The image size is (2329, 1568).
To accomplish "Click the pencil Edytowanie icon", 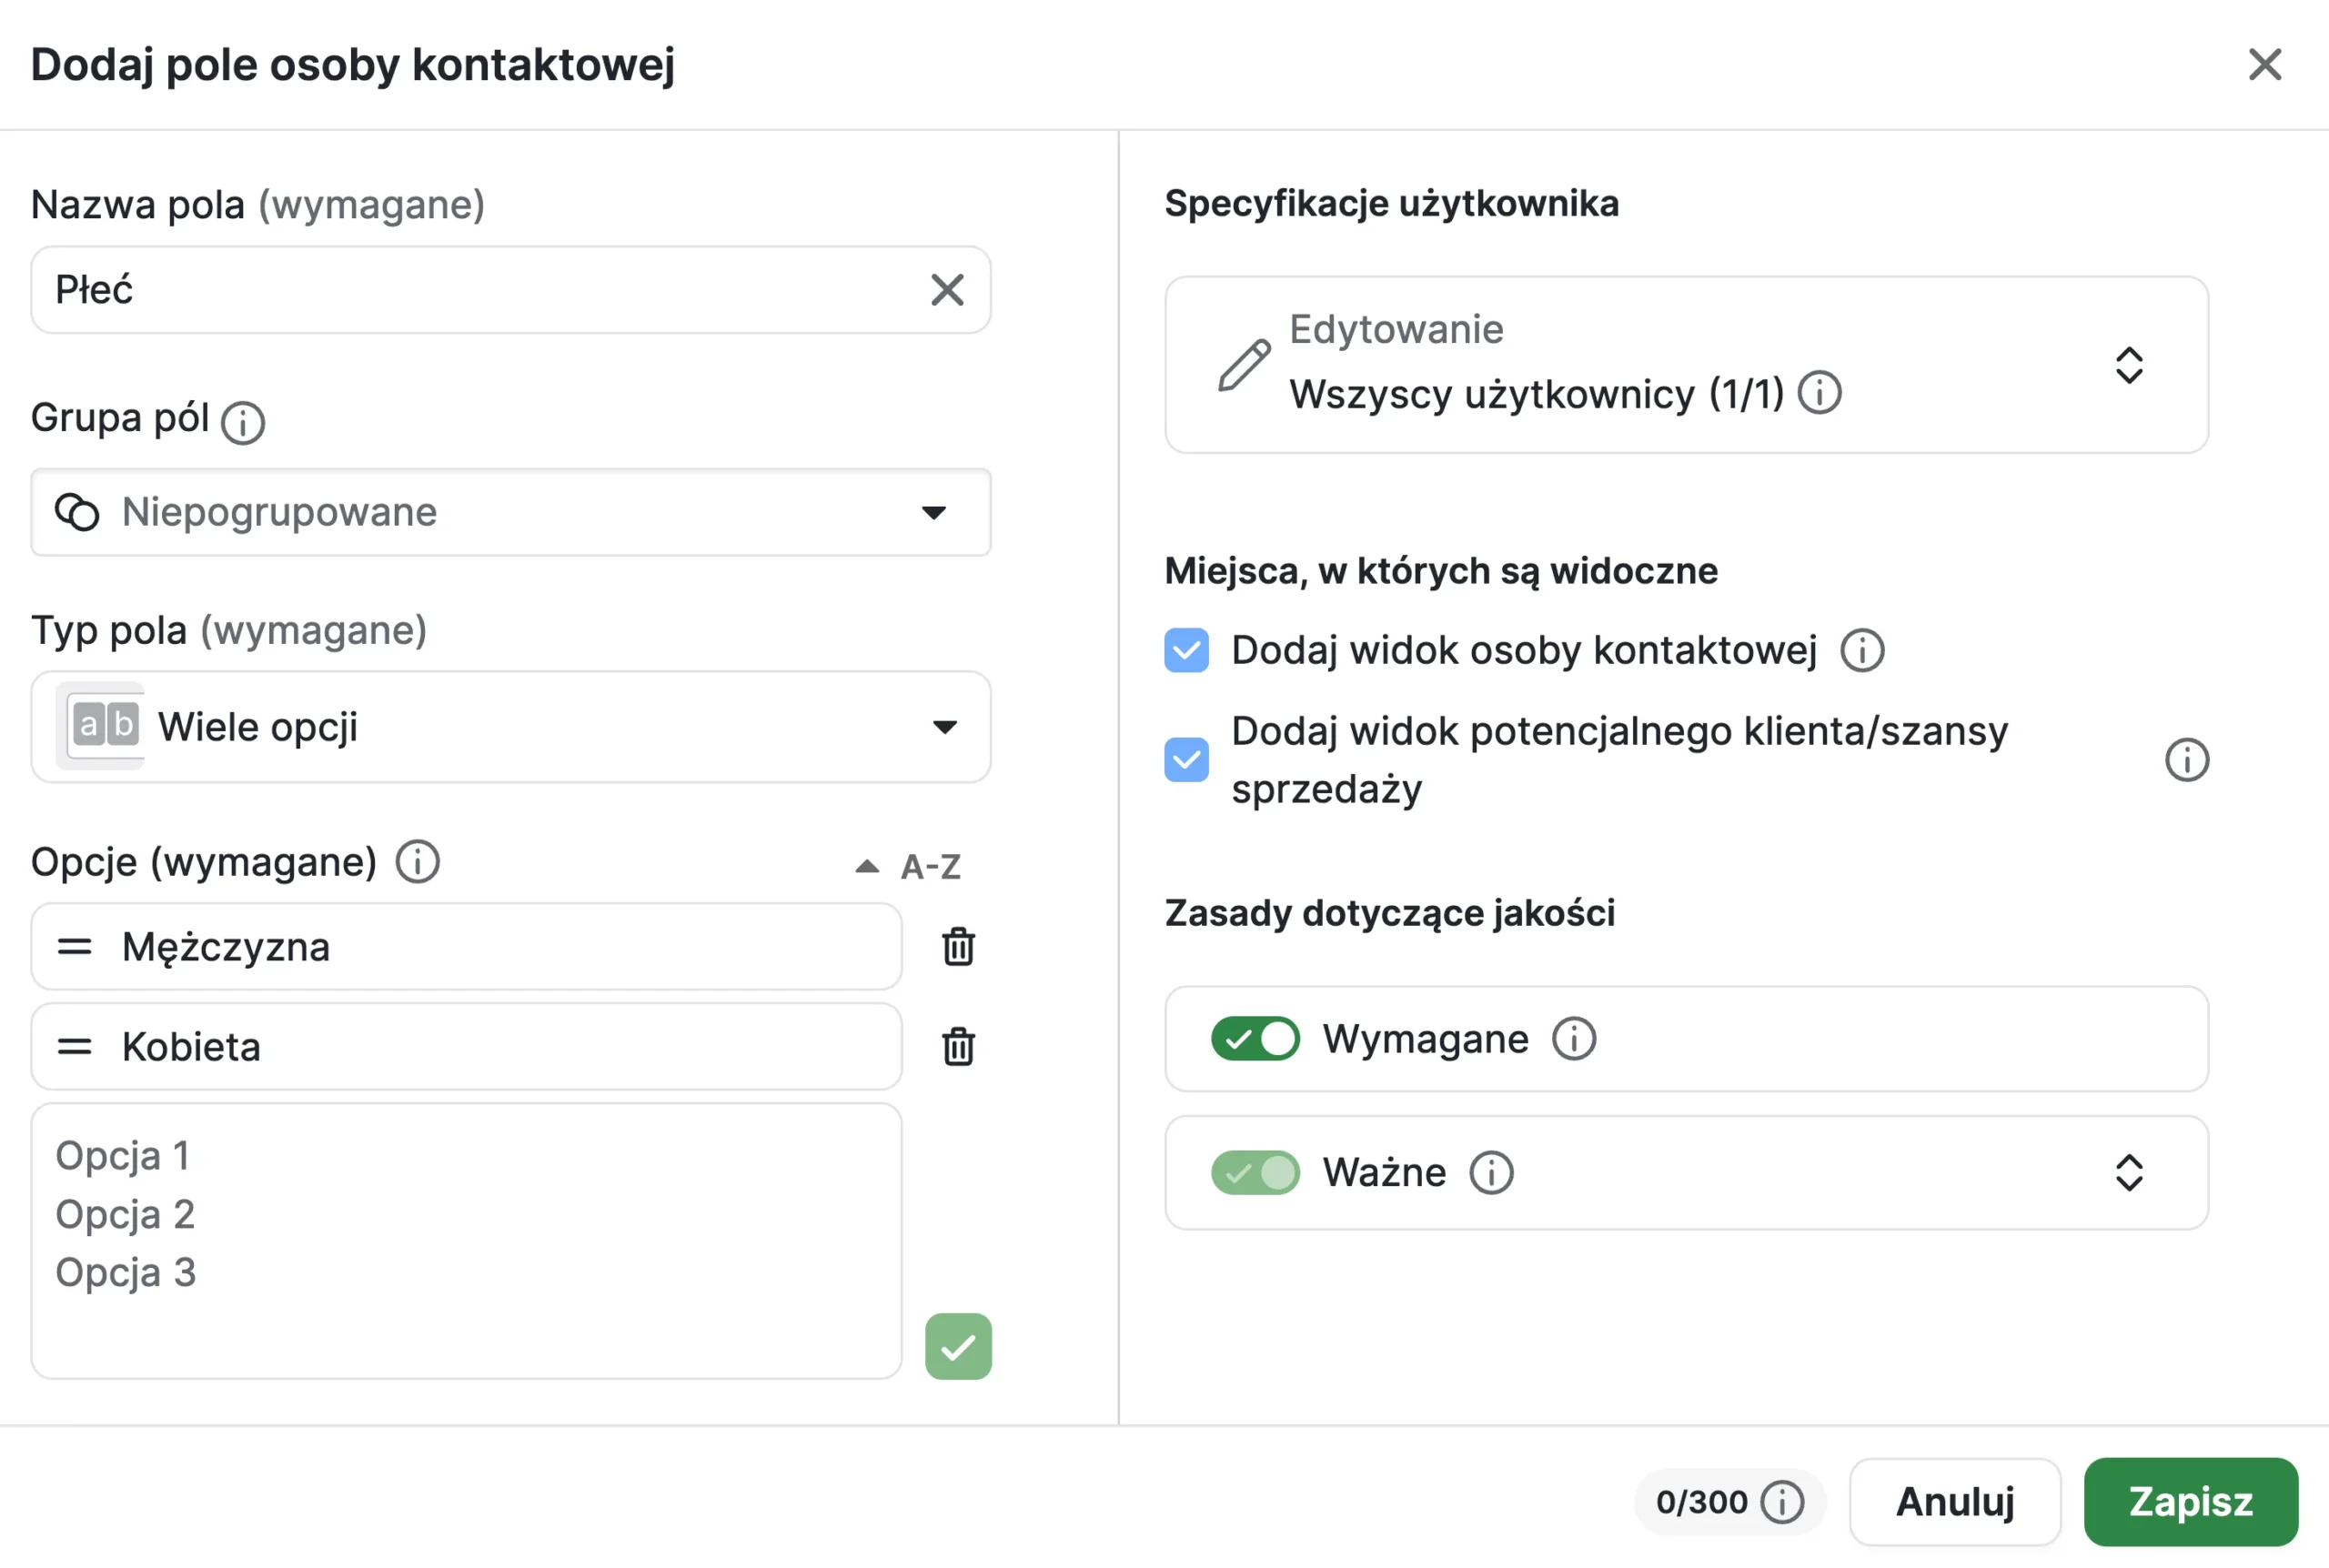I will pyautogui.click(x=1244, y=365).
